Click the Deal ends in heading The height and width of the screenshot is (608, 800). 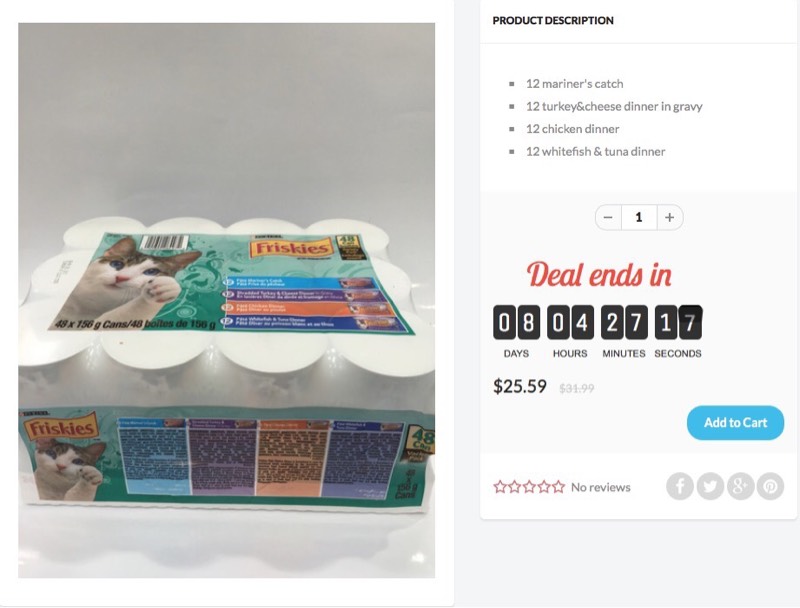click(x=599, y=274)
